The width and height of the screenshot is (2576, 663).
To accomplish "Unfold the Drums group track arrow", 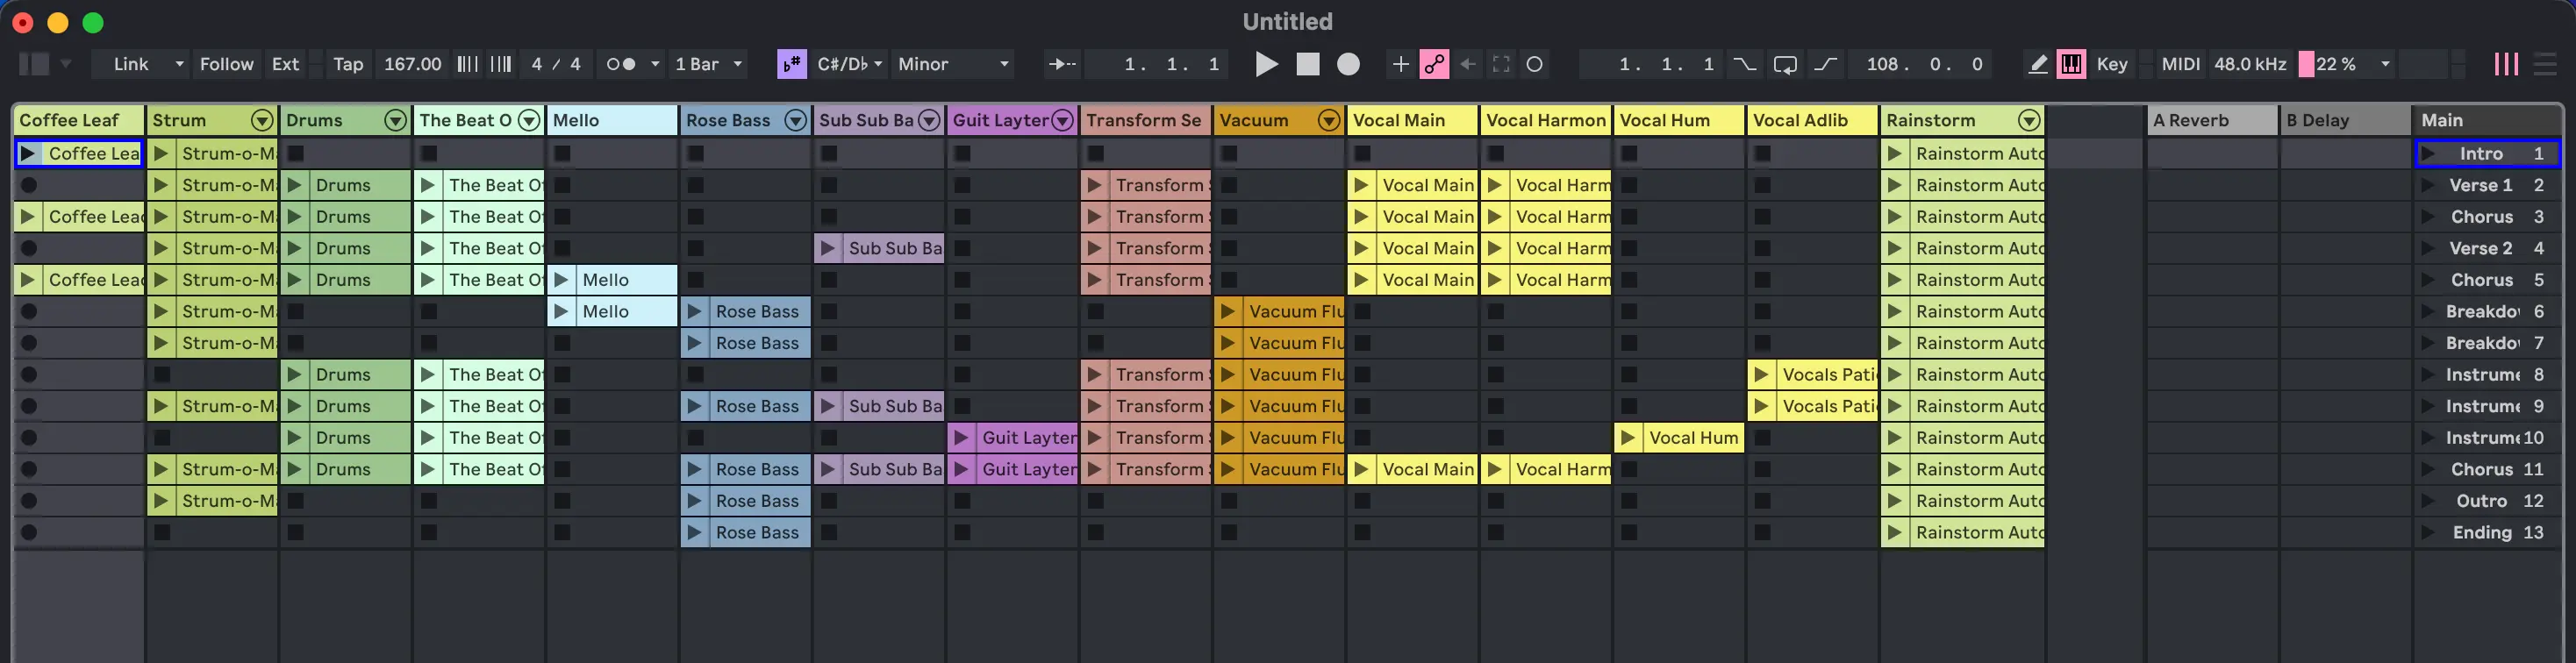I will pyautogui.click(x=396, y=120).
